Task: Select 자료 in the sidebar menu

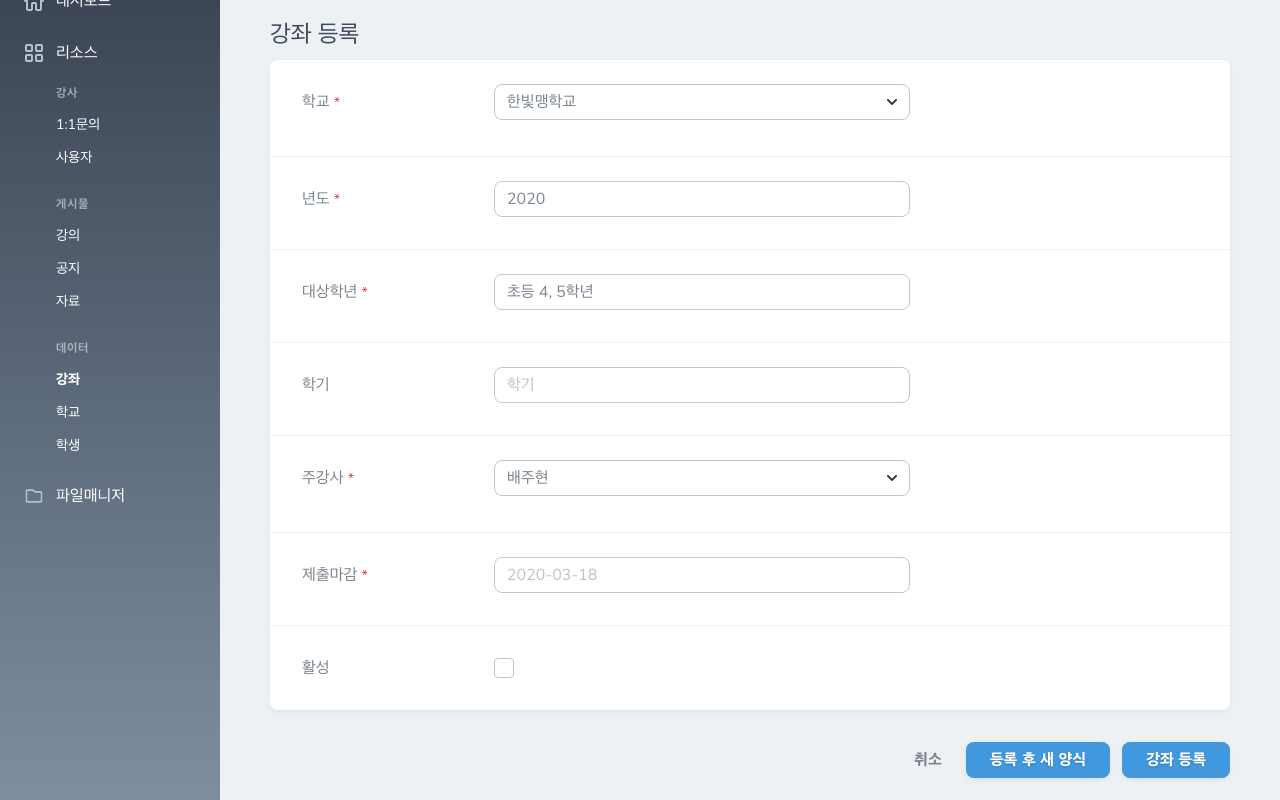Action: pyautogui.click(x=67, y=300)
